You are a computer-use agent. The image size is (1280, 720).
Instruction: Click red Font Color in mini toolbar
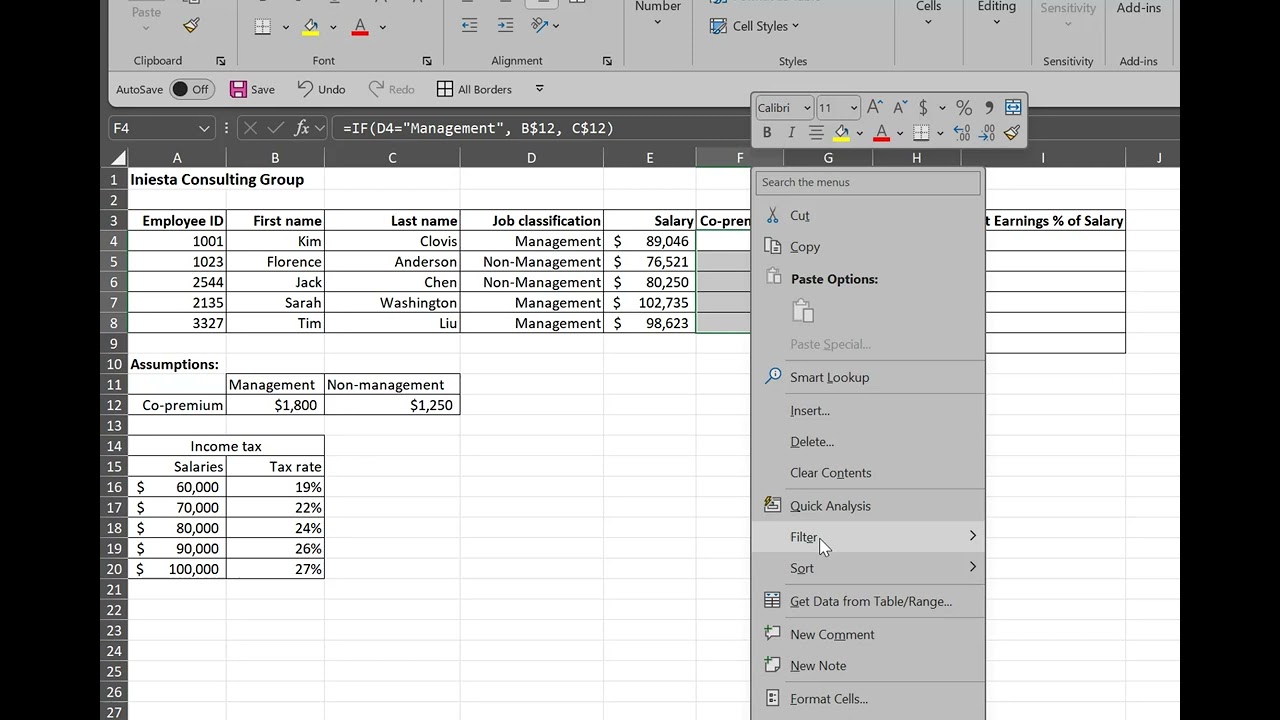click(x=881, y=133)
